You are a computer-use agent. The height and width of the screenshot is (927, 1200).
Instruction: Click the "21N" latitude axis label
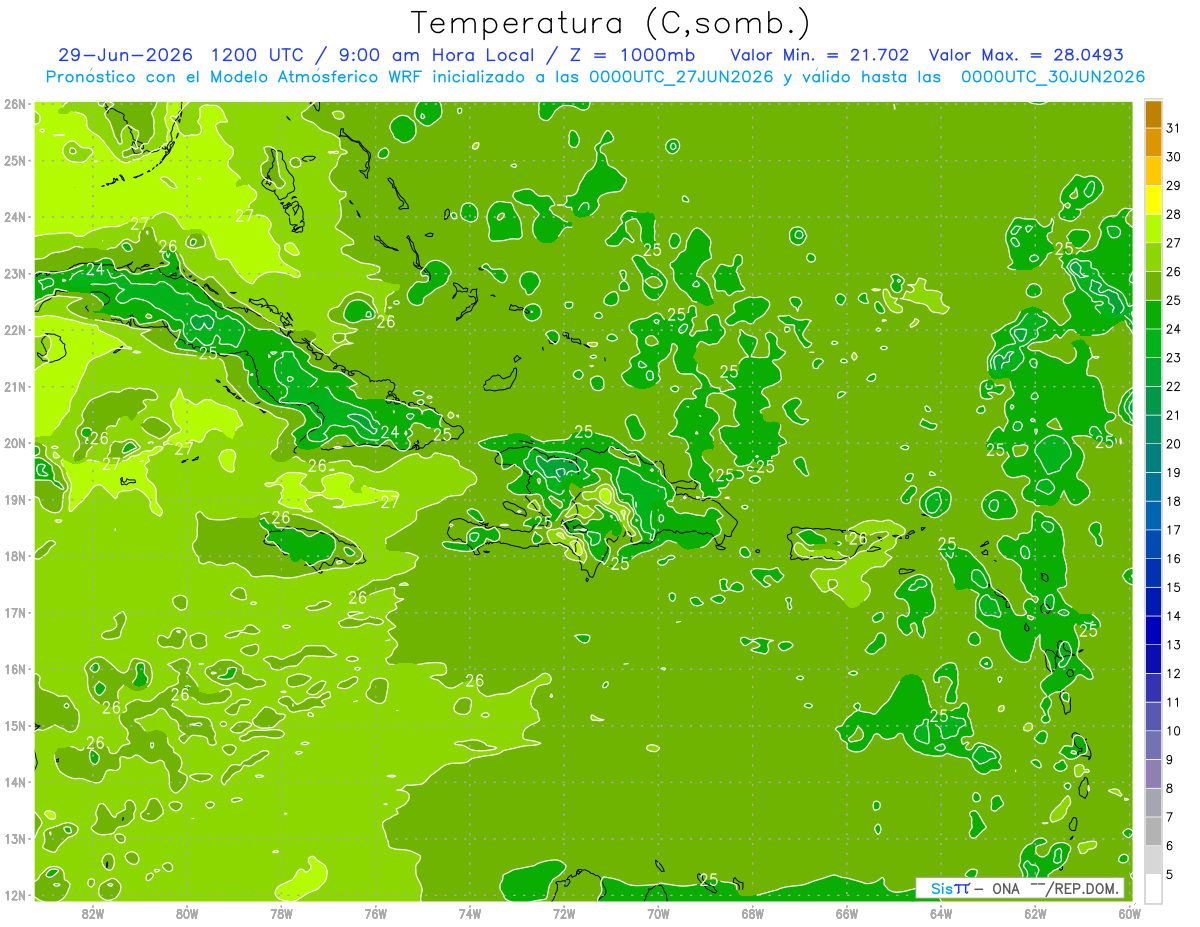tap(15, 386)
